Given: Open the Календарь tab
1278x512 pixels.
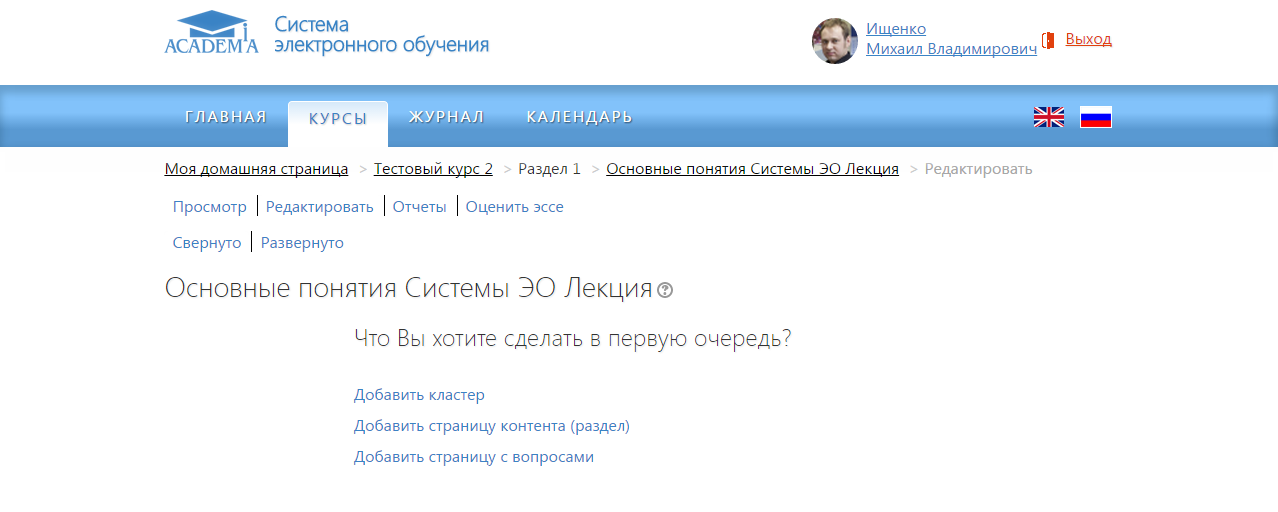Looking at the screenshot, I should coord(579,117).
